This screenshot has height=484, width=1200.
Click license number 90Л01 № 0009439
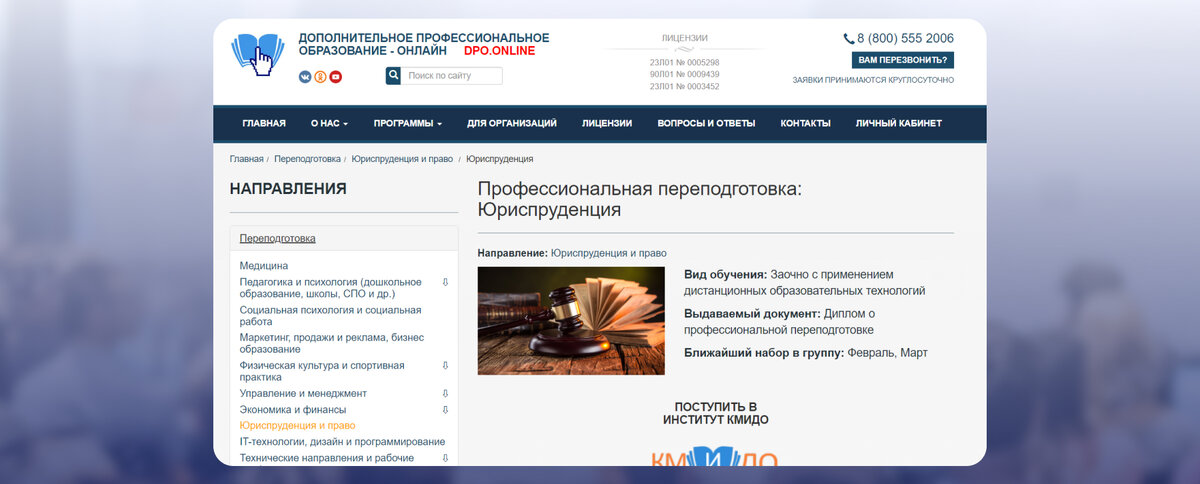[x=684, y=74]
